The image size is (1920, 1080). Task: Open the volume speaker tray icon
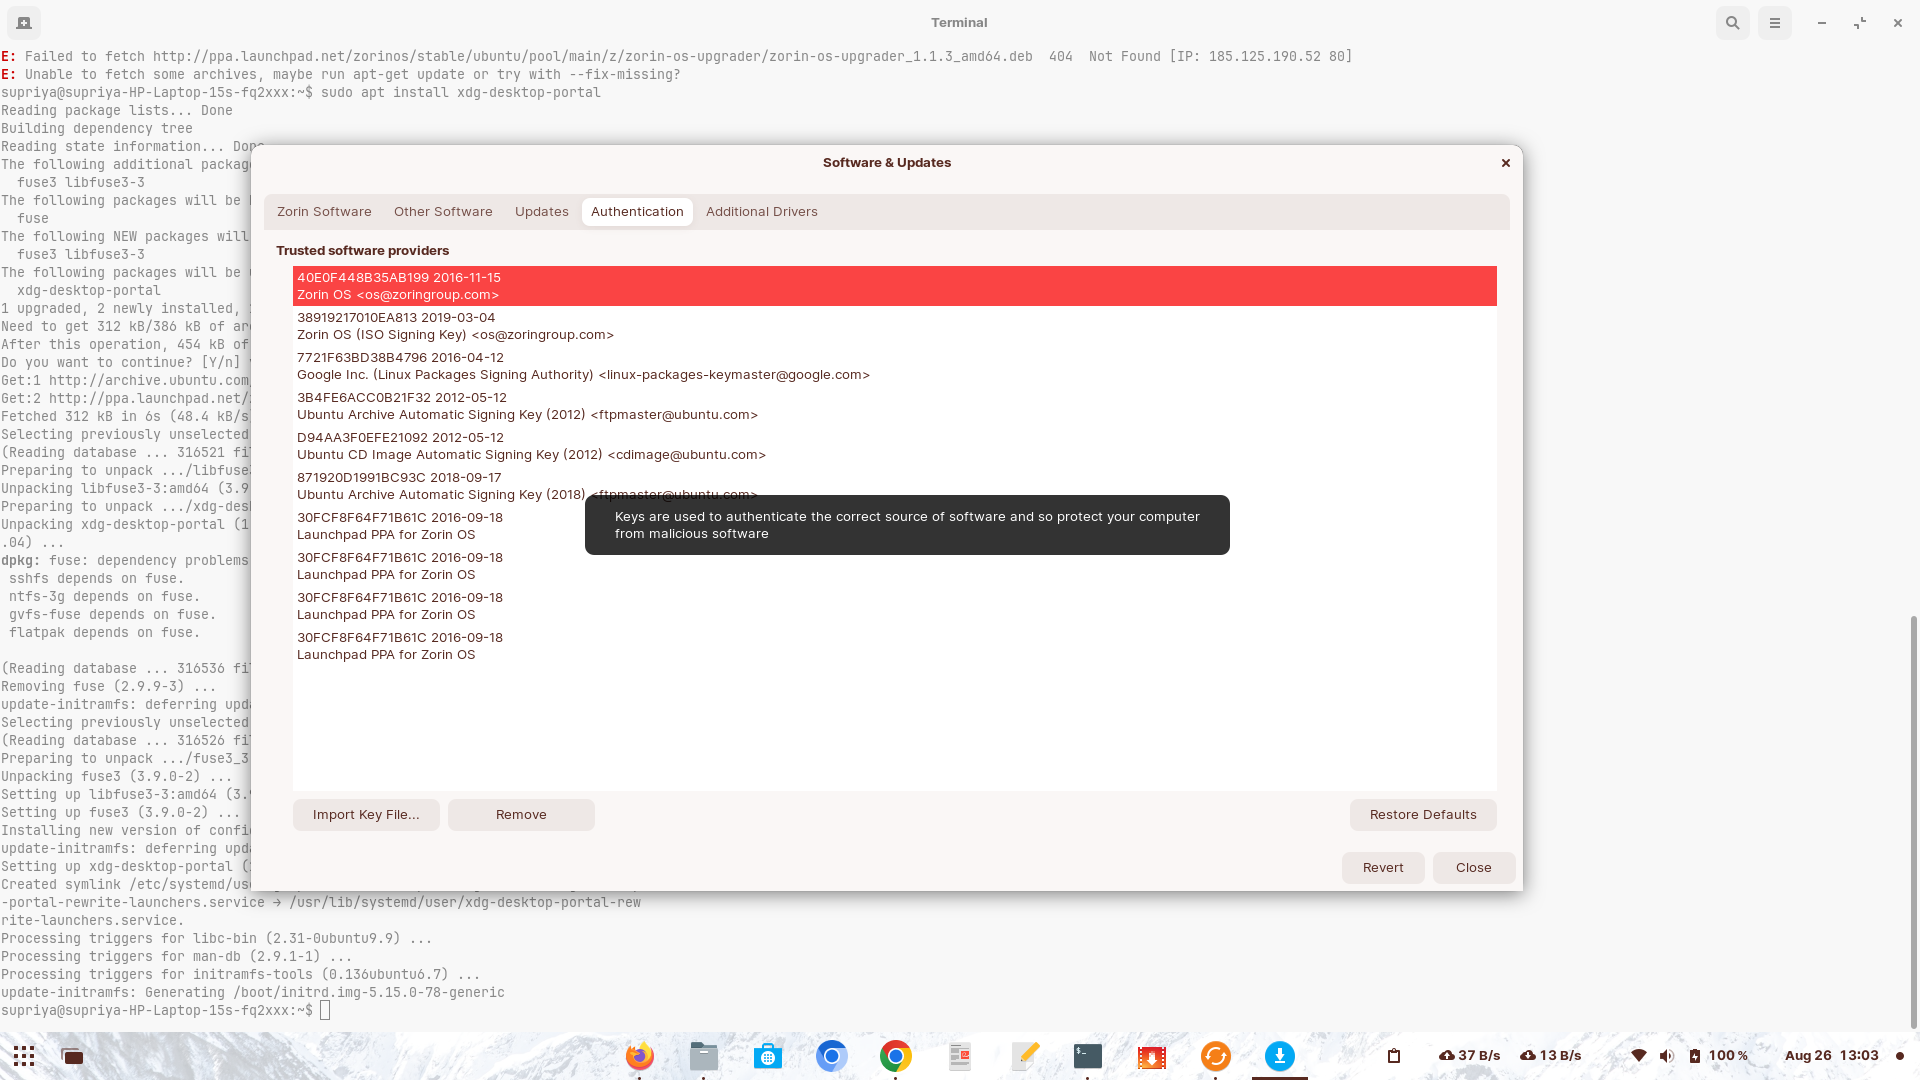pos(1666,1056)
